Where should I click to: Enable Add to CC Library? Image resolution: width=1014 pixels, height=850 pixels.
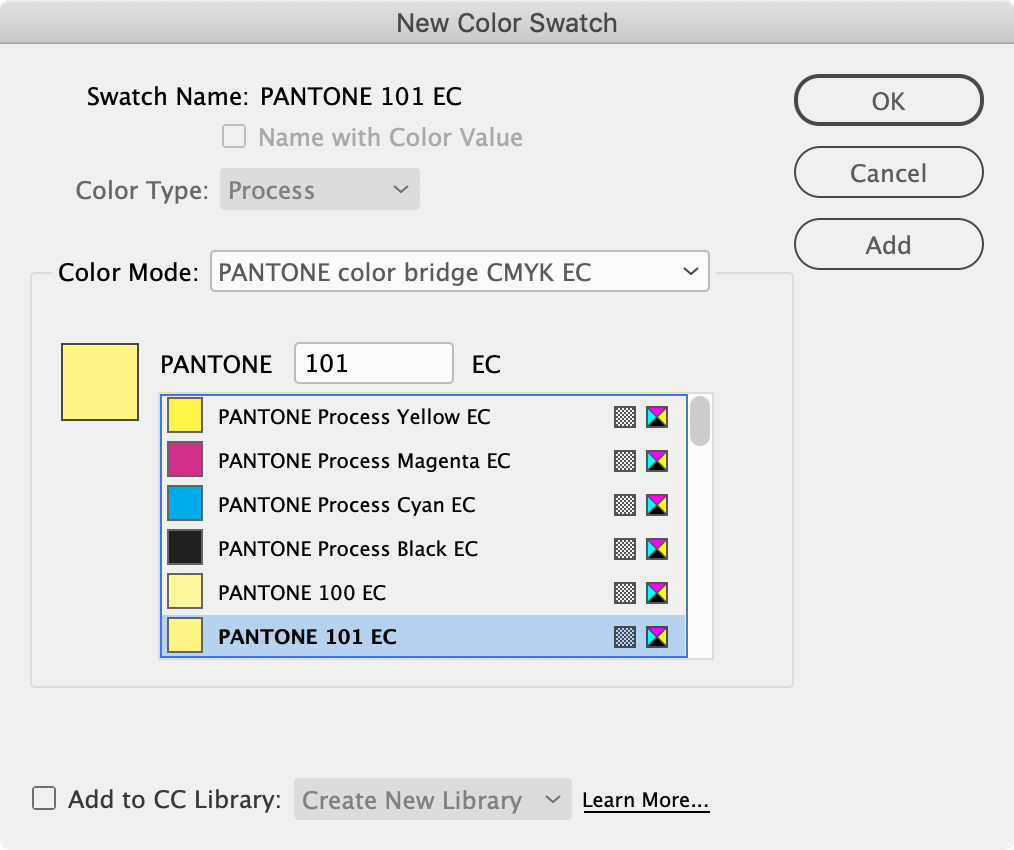43,798
